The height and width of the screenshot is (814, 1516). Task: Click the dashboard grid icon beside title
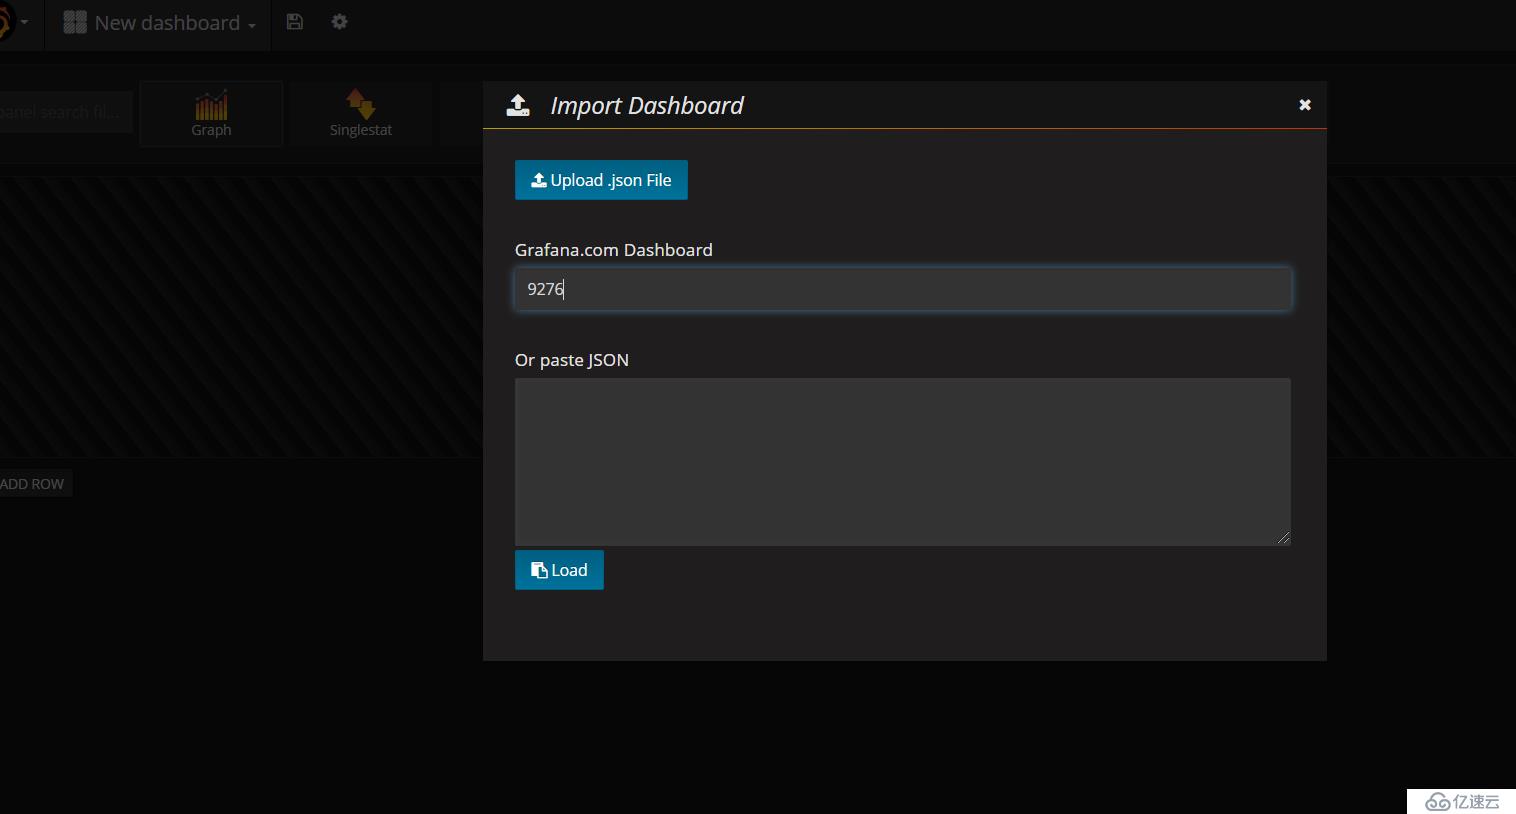pyautogui.click(x=75, y=23)
